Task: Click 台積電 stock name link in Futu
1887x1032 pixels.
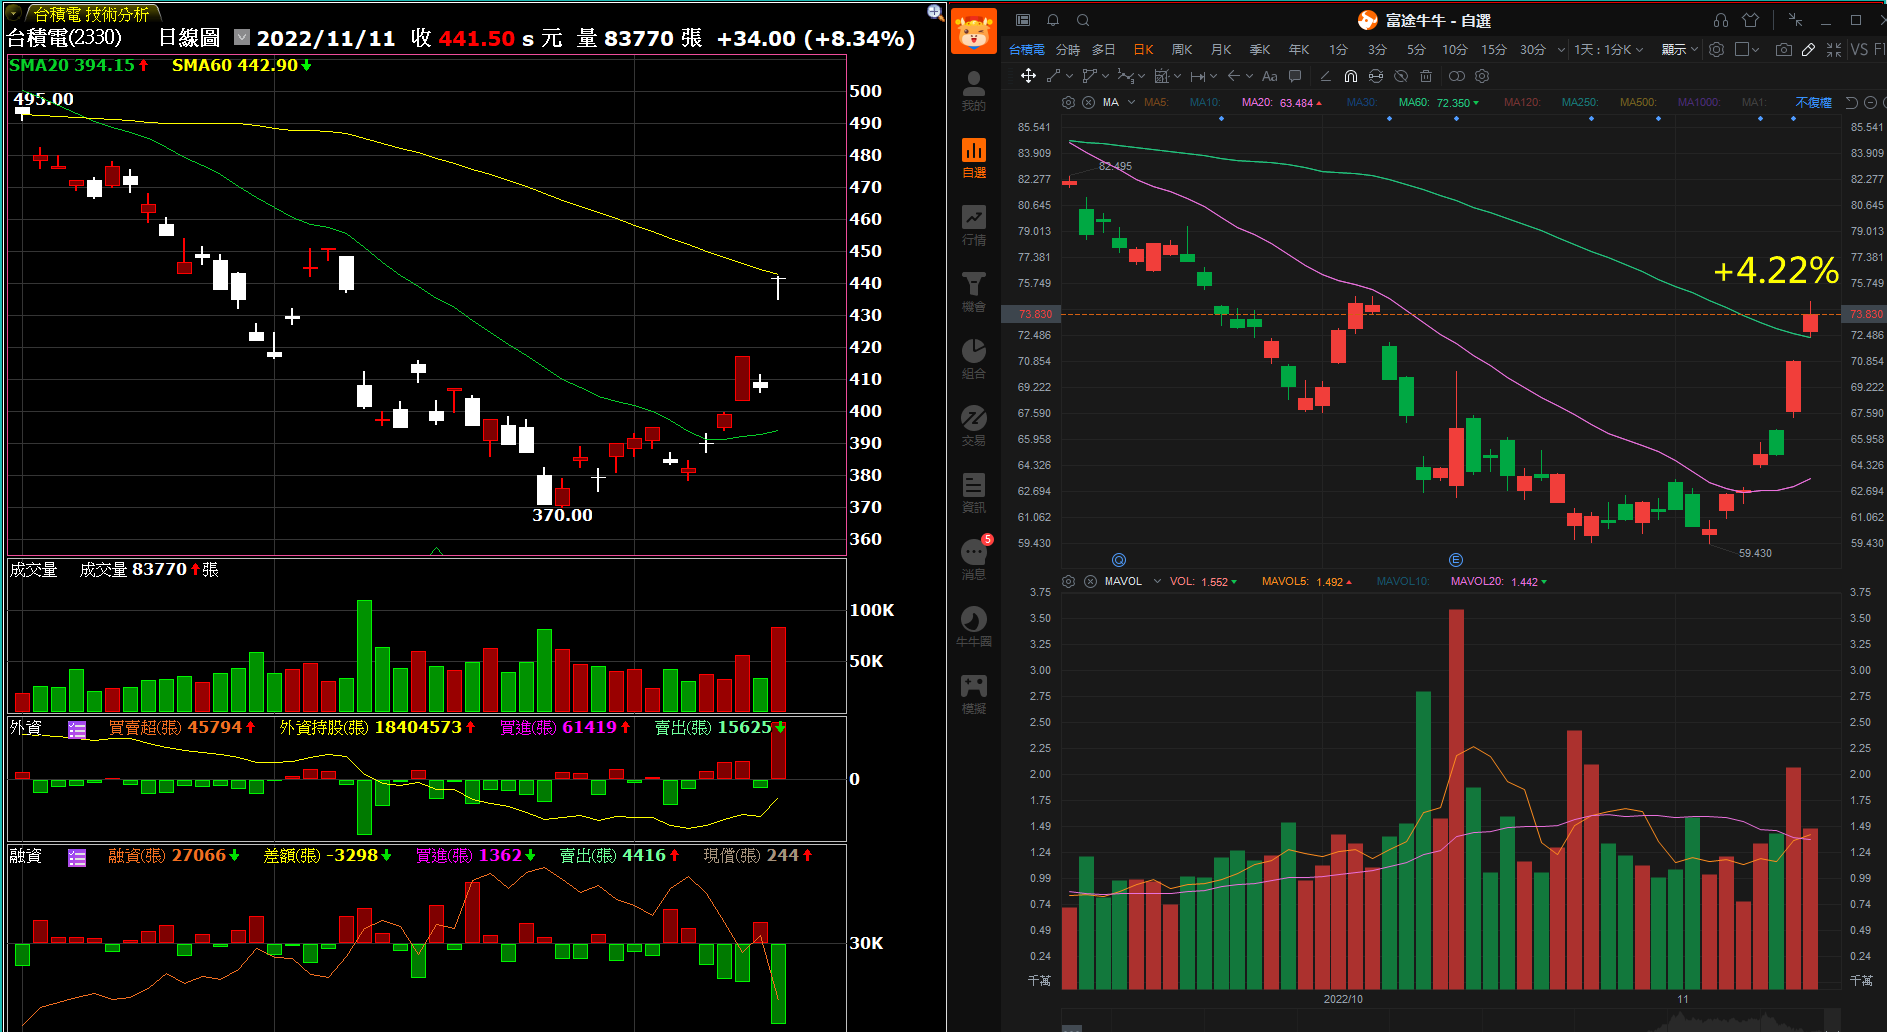Action: [x=1027, y=49]
